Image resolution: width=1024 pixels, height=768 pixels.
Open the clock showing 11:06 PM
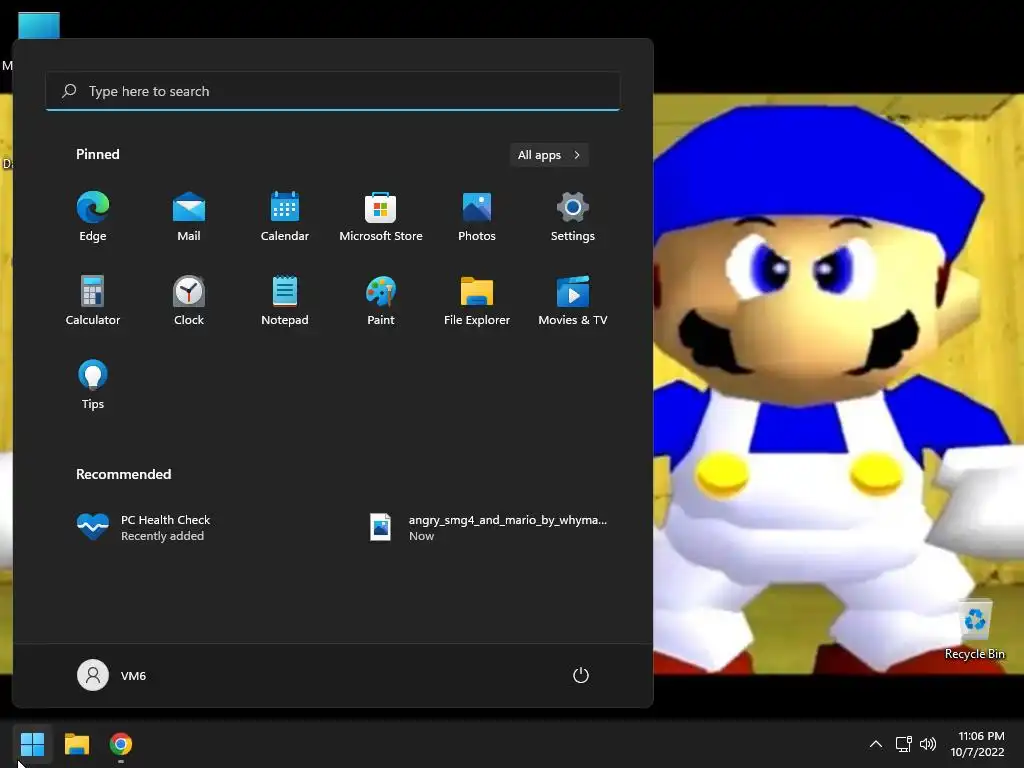(978, 744)
